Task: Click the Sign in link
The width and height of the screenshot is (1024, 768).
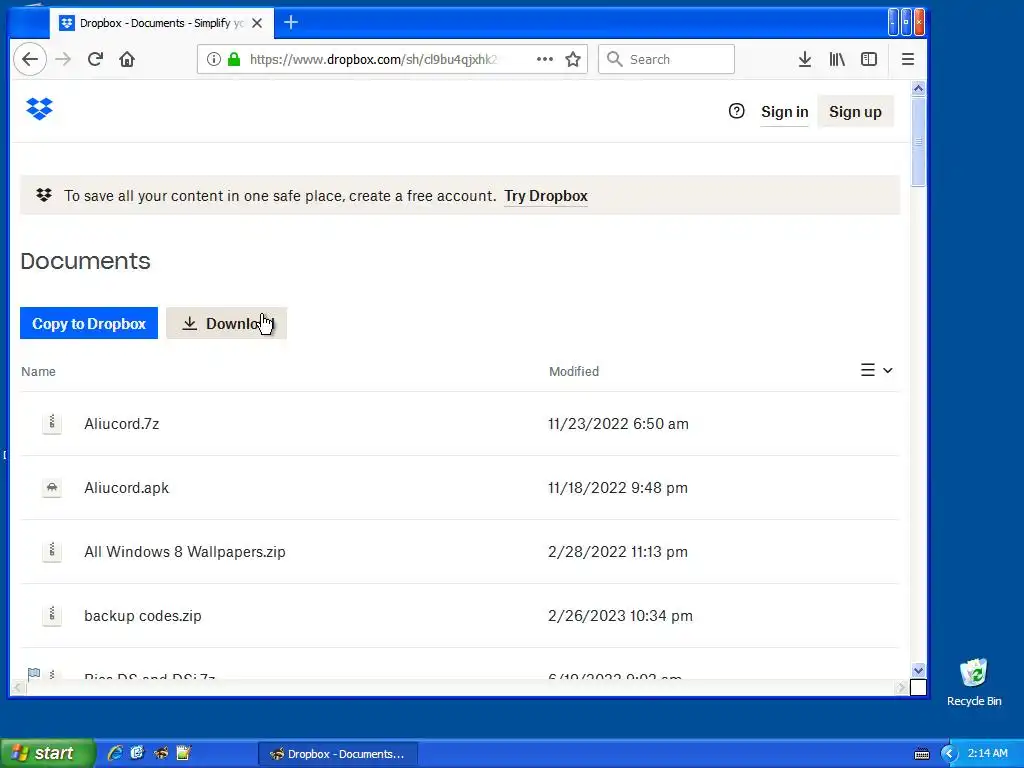Action: [784, 112]
